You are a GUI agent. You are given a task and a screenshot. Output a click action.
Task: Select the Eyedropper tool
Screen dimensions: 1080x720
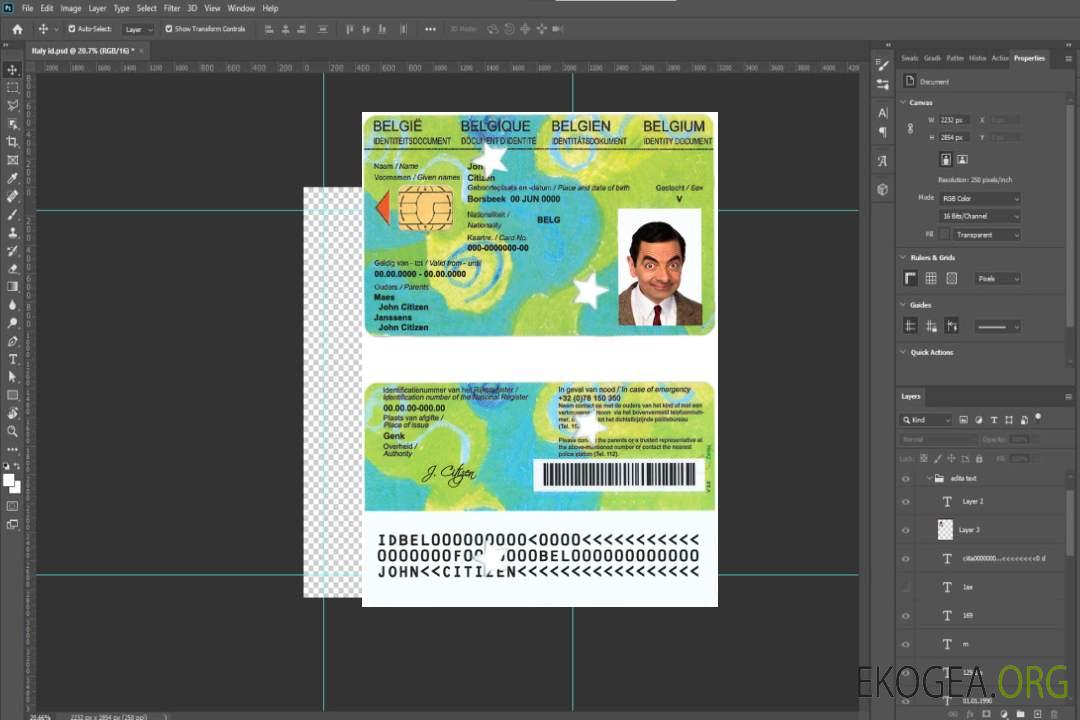pyautogui.click(x=12, y=178)
